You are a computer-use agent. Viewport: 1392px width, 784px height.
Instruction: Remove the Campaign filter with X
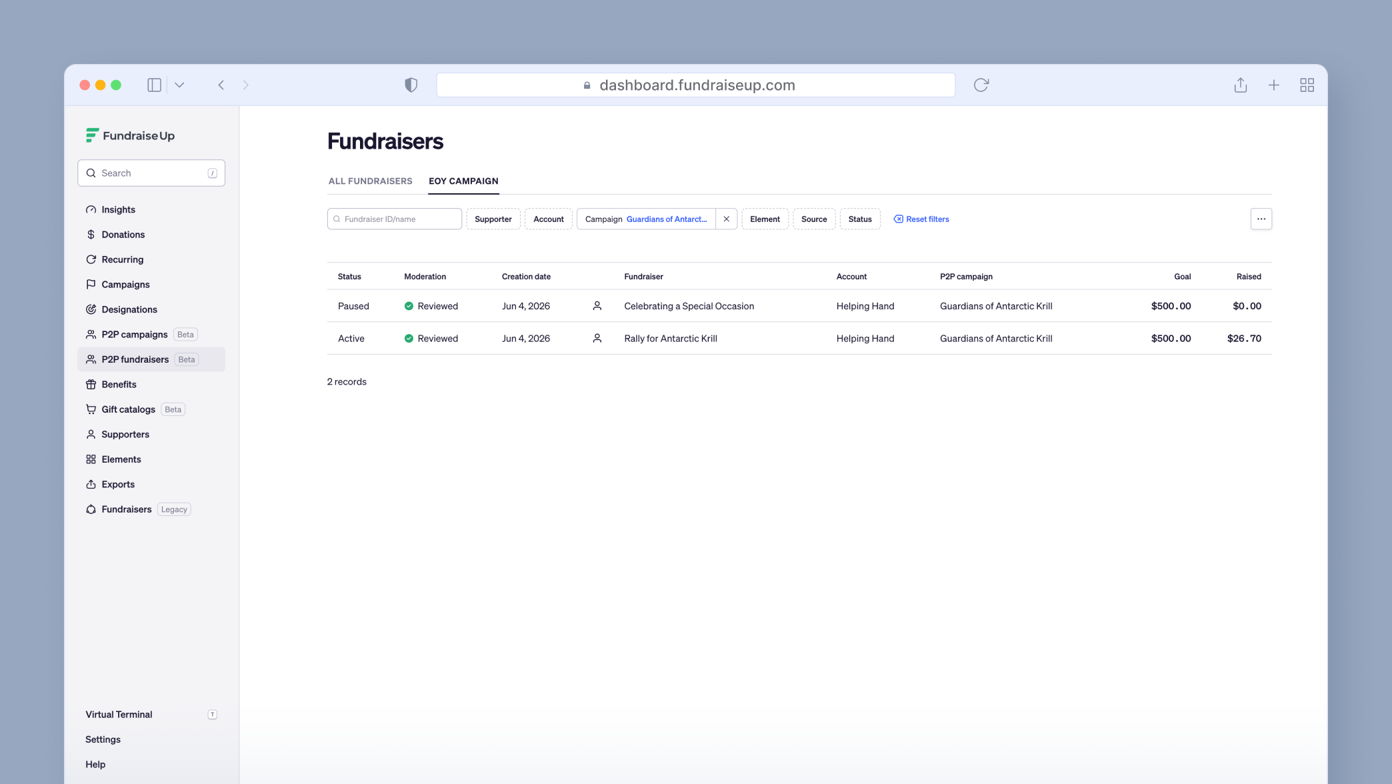[x=727, y=219]
